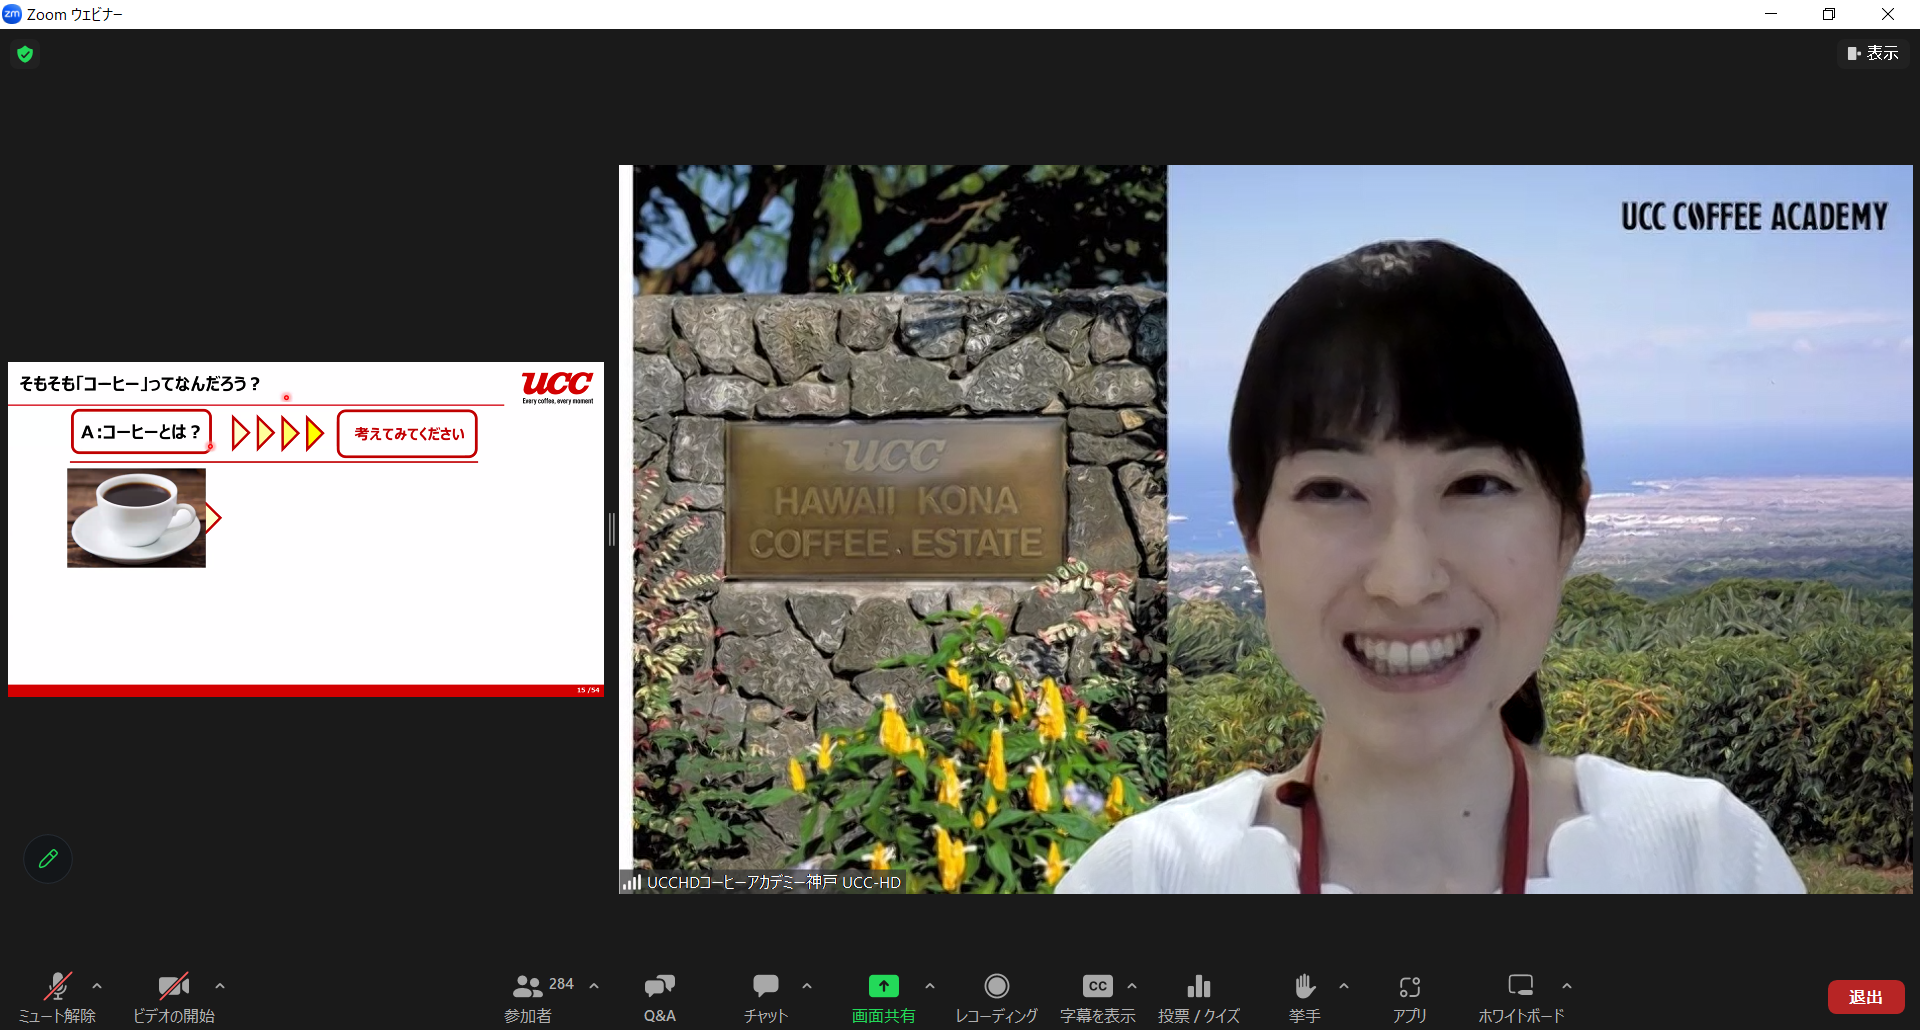The image size is (1920, 1030).
Task: Show captions with 字幕を表示 CC icon
Action: click(x=1098, y=986)
